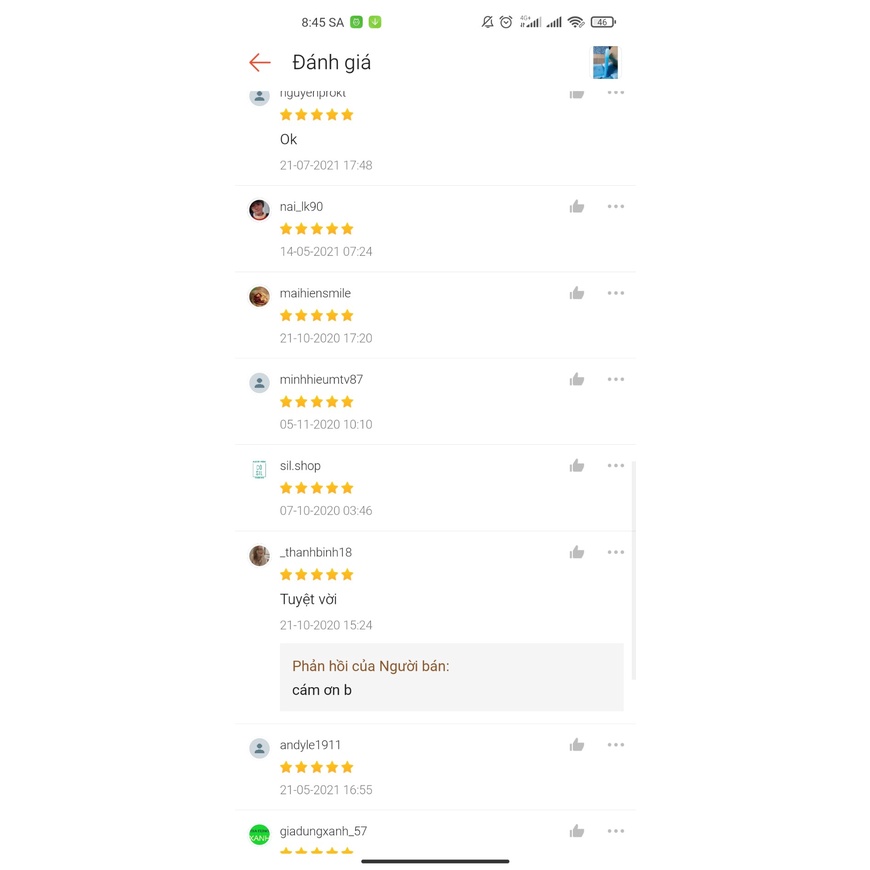View nai_lk90's profile avatar

click(260, 210)
